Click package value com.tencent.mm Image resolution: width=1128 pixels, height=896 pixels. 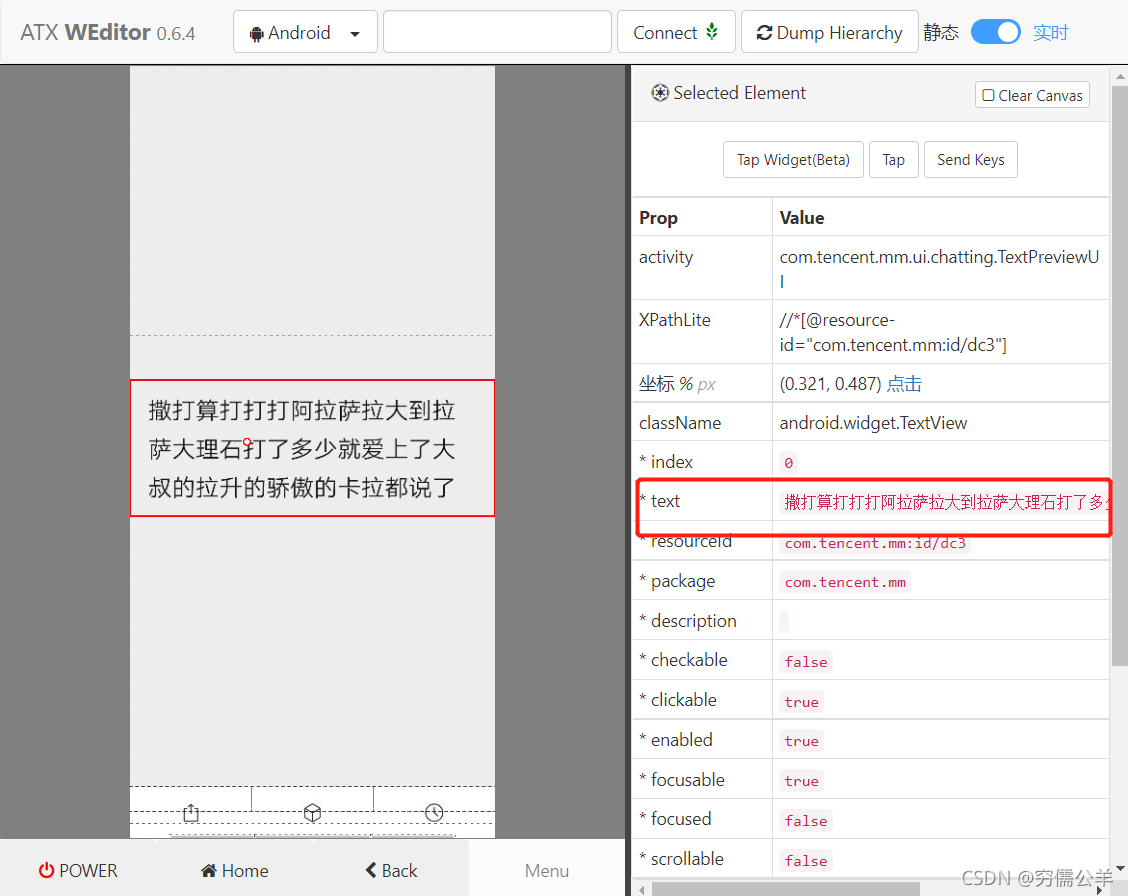(x=845, y=582)
